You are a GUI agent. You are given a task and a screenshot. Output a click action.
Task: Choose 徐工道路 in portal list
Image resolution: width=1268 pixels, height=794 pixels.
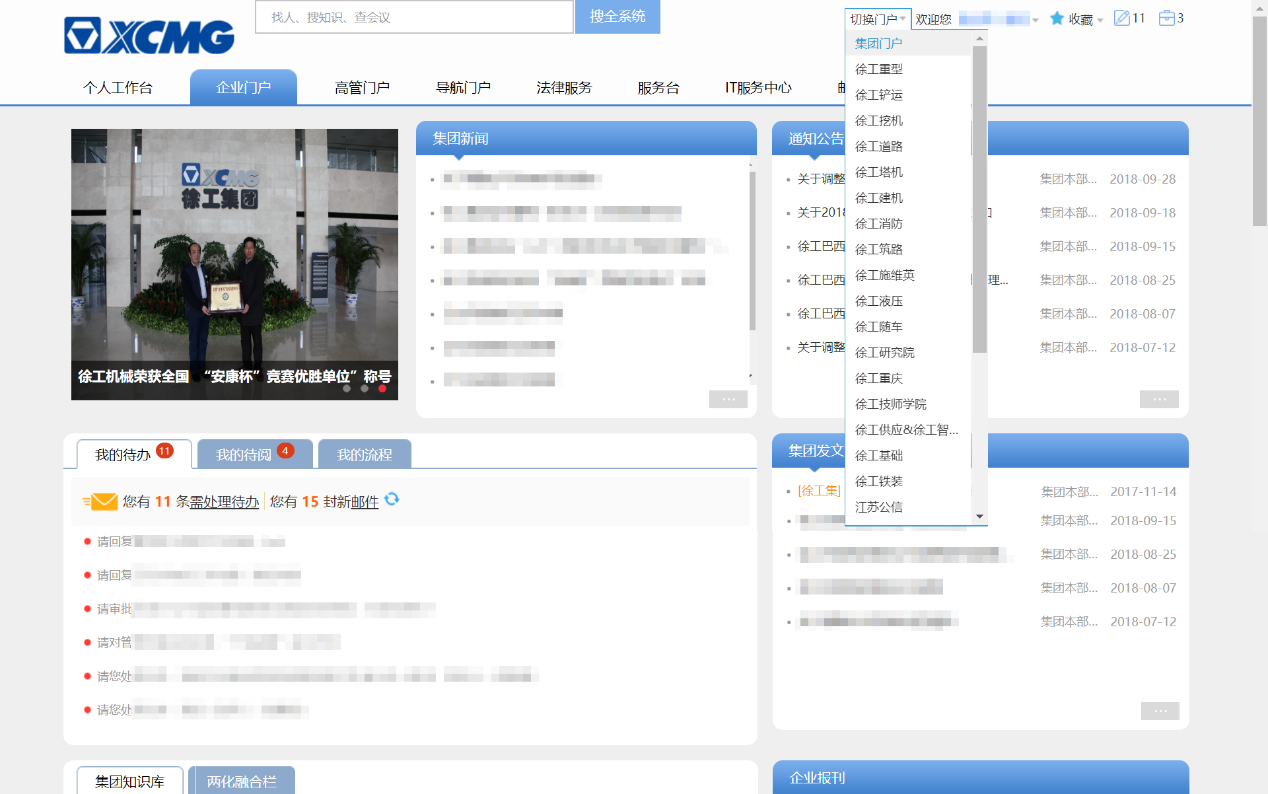[908, 146]
